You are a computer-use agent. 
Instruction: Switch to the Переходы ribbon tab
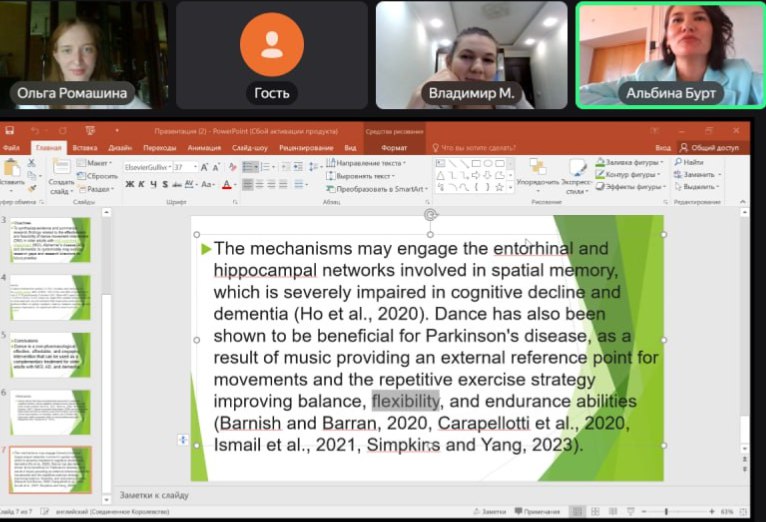coord(160,147)
